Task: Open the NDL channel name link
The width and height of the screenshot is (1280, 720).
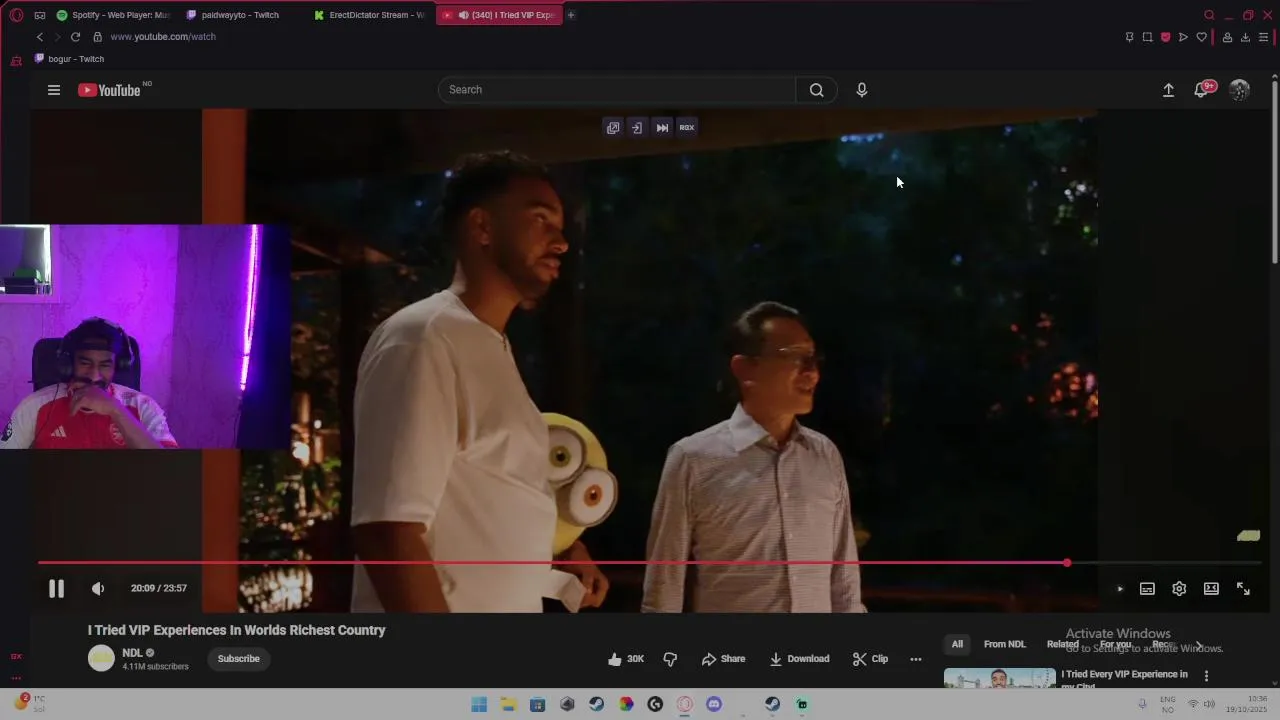Action: pos(132,653)
